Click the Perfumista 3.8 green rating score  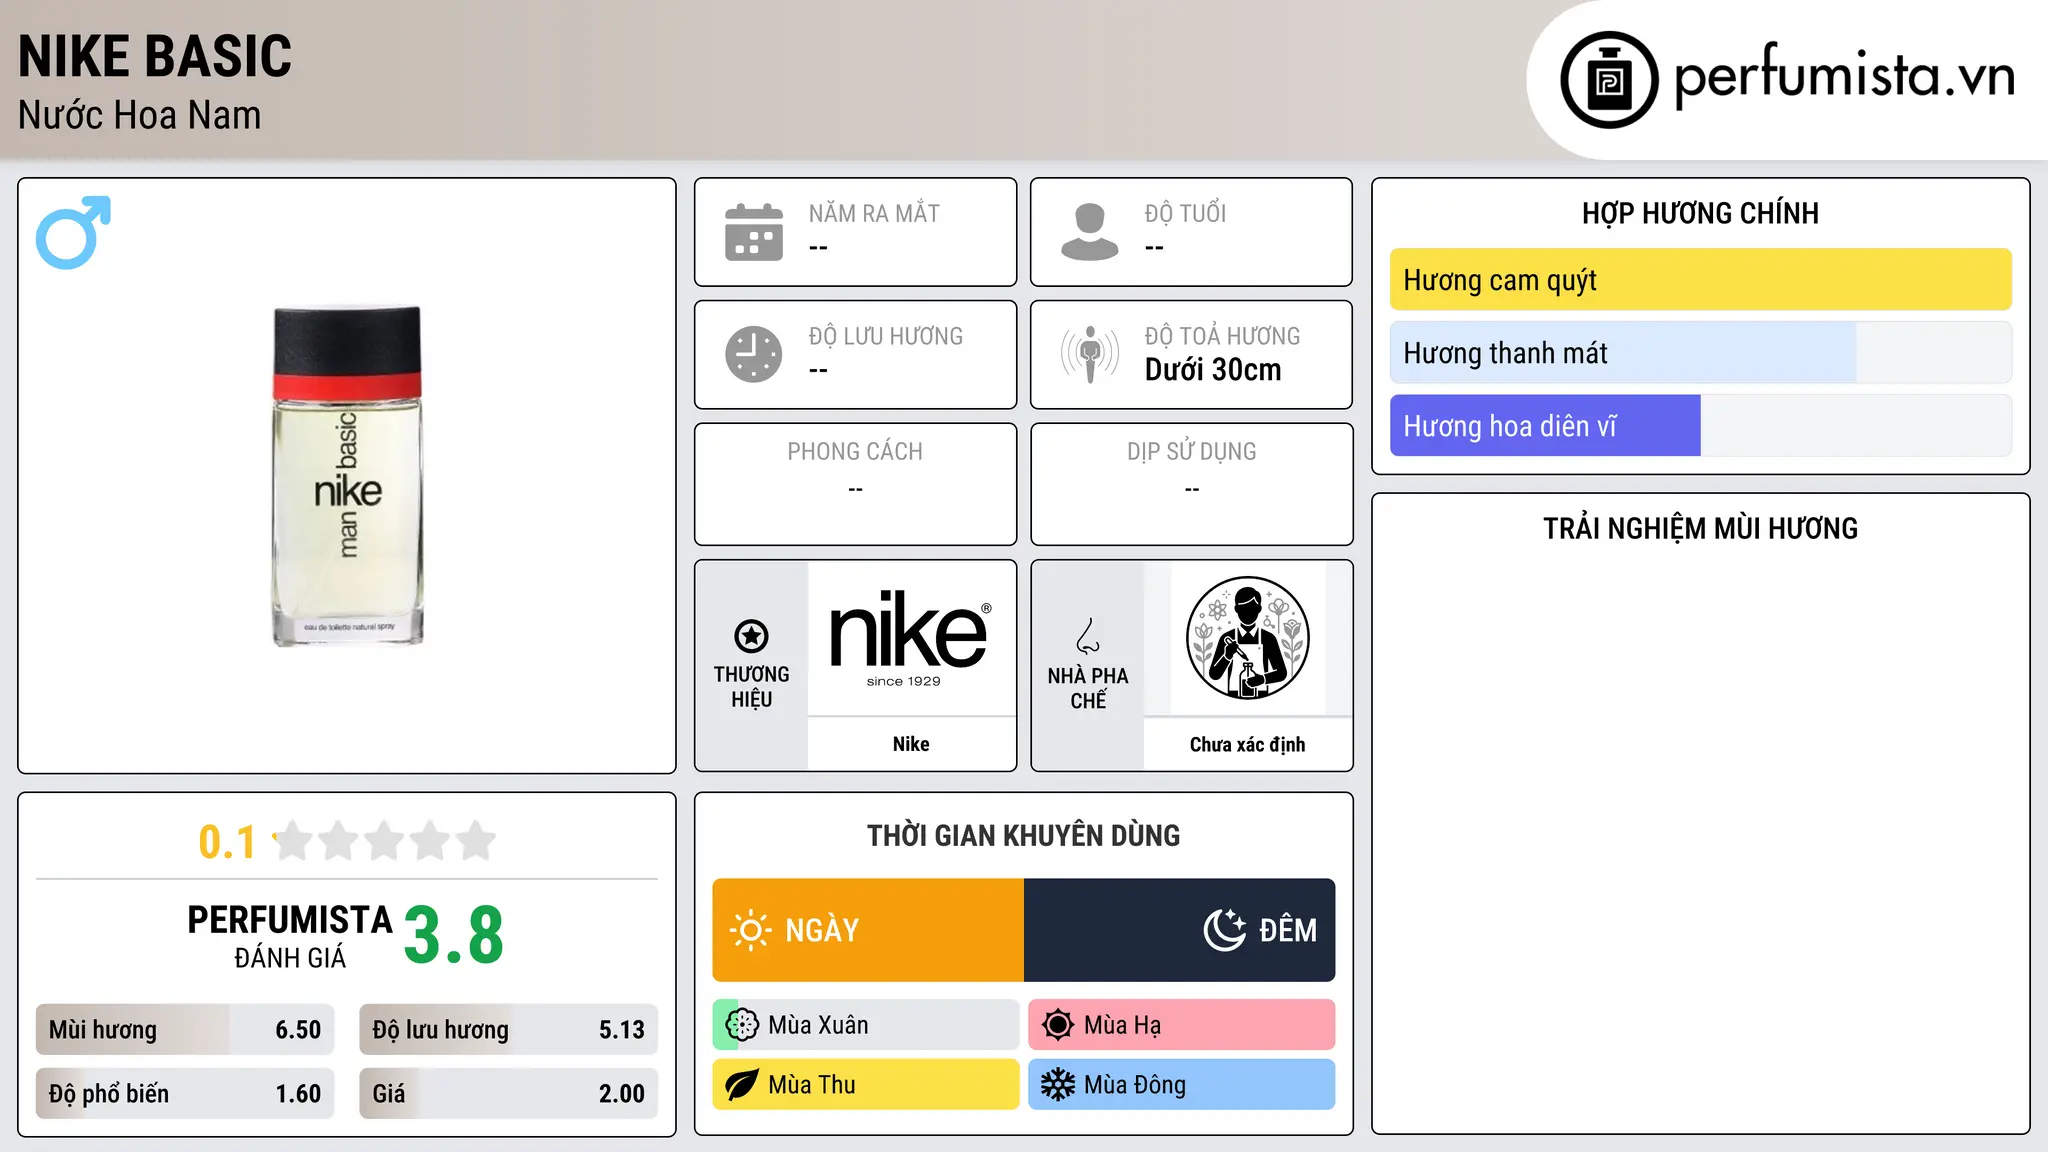(454, 935)
